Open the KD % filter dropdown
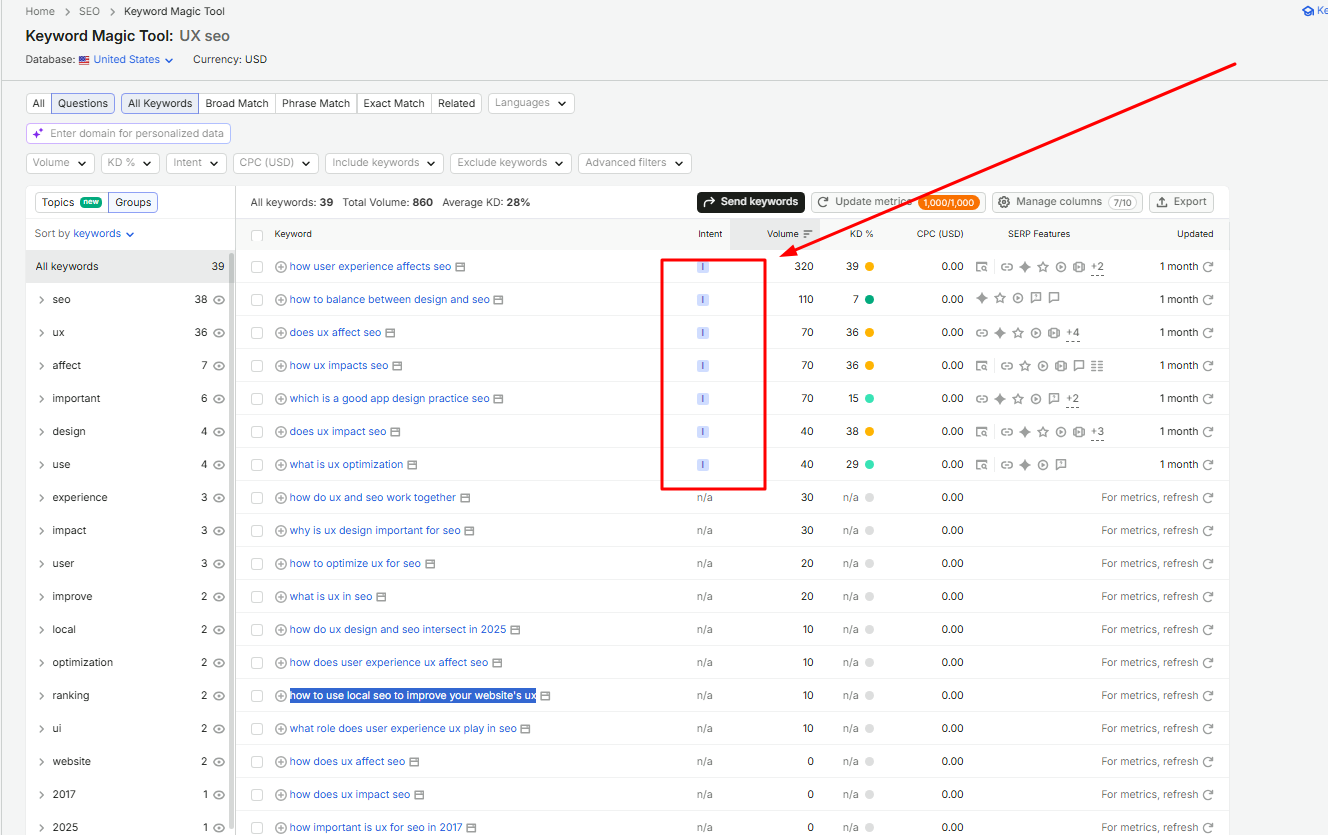The height and width of the screenshot is (835, 1328). click(x=130, y=163)
